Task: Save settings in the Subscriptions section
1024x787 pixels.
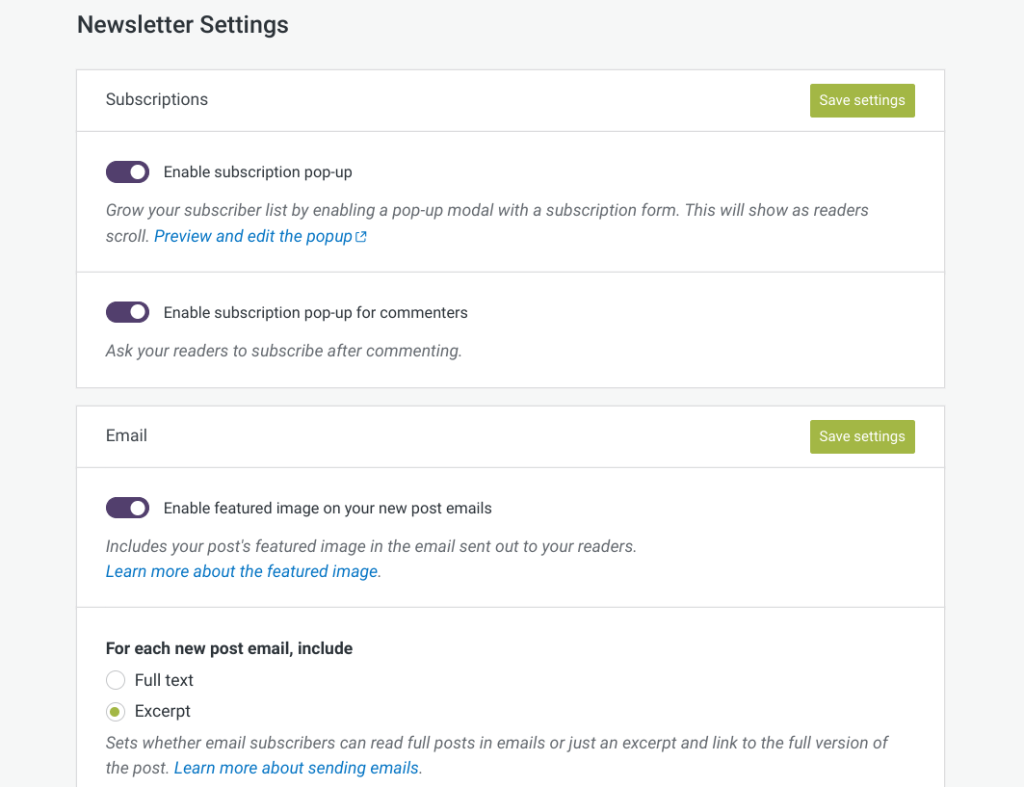Action: pos(861,100)
